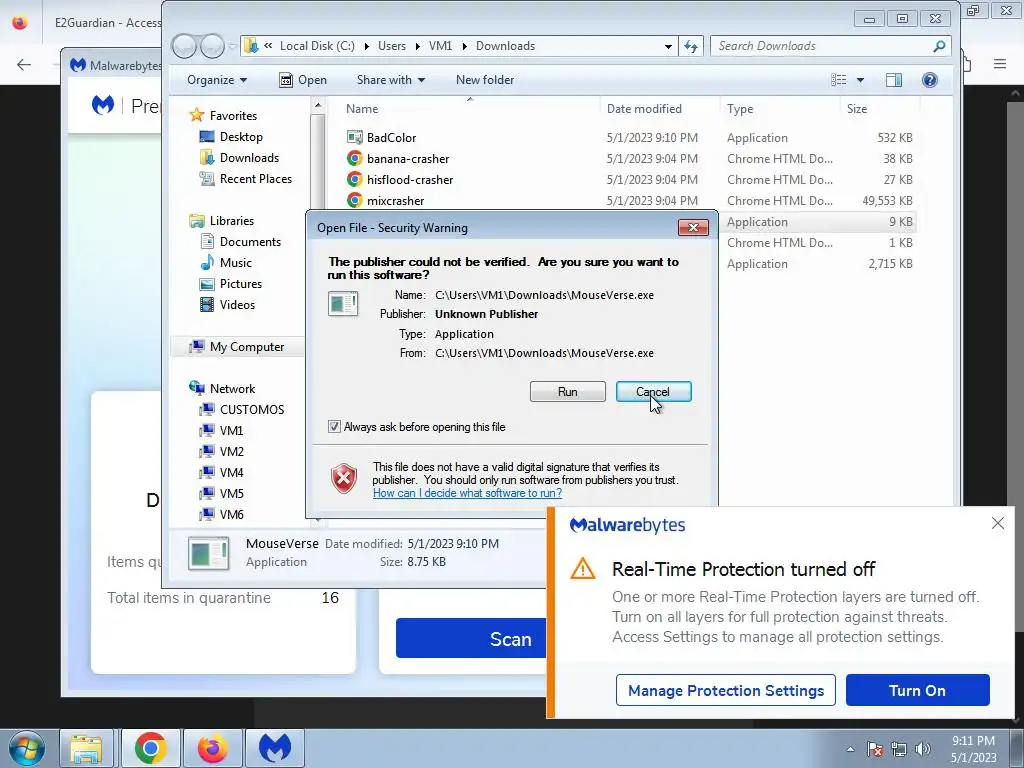This screenshot has width=1024, height=768.
Task: Open the Music library
Action: [235, 263]
